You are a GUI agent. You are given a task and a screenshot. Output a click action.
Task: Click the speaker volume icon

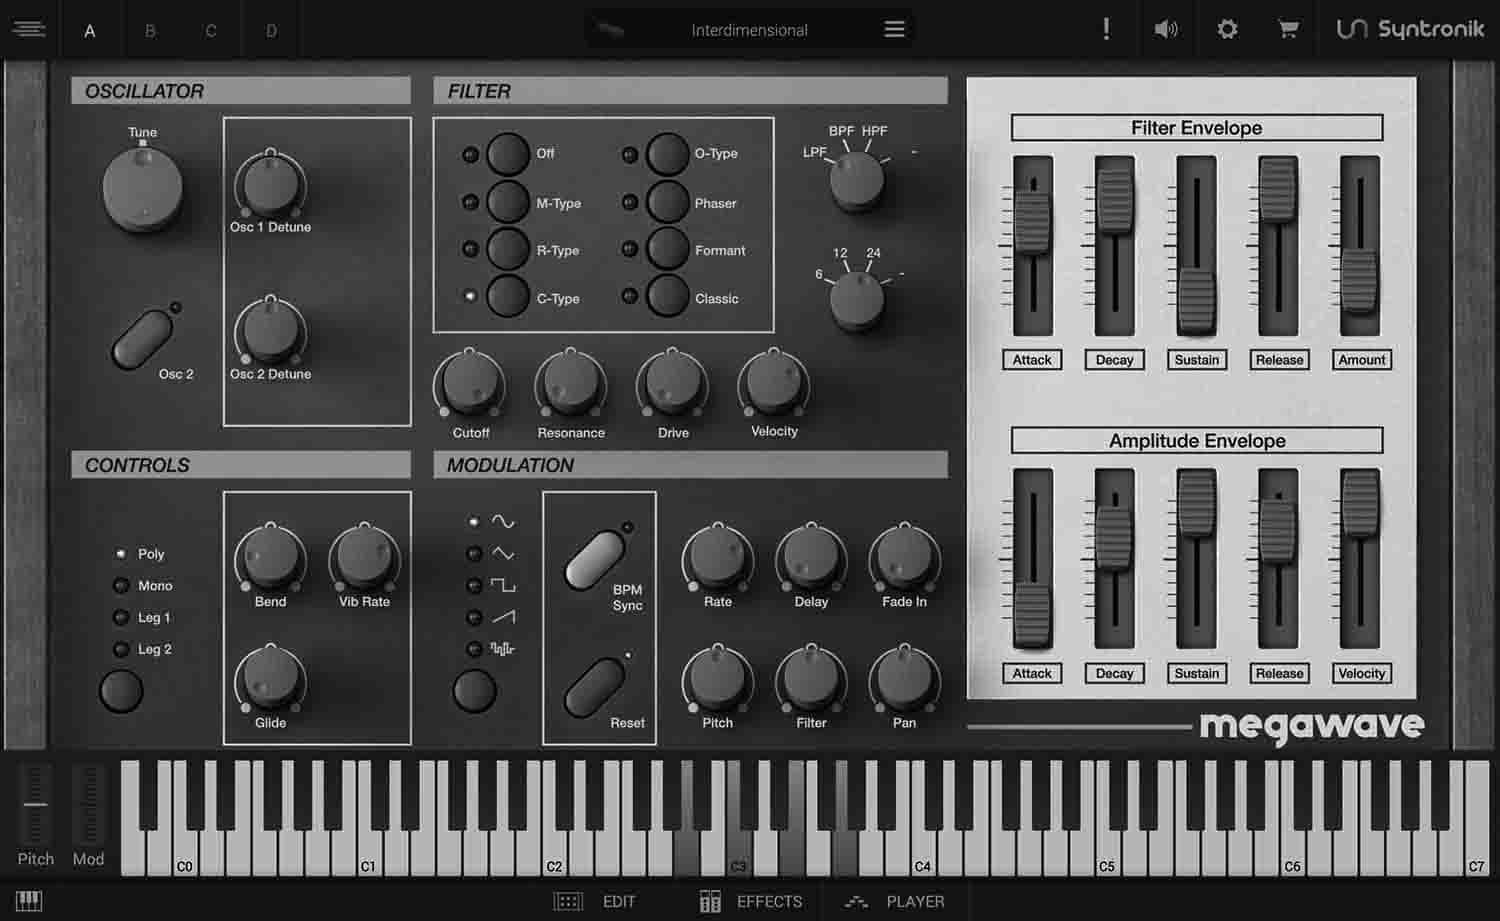pos(1166,29)
